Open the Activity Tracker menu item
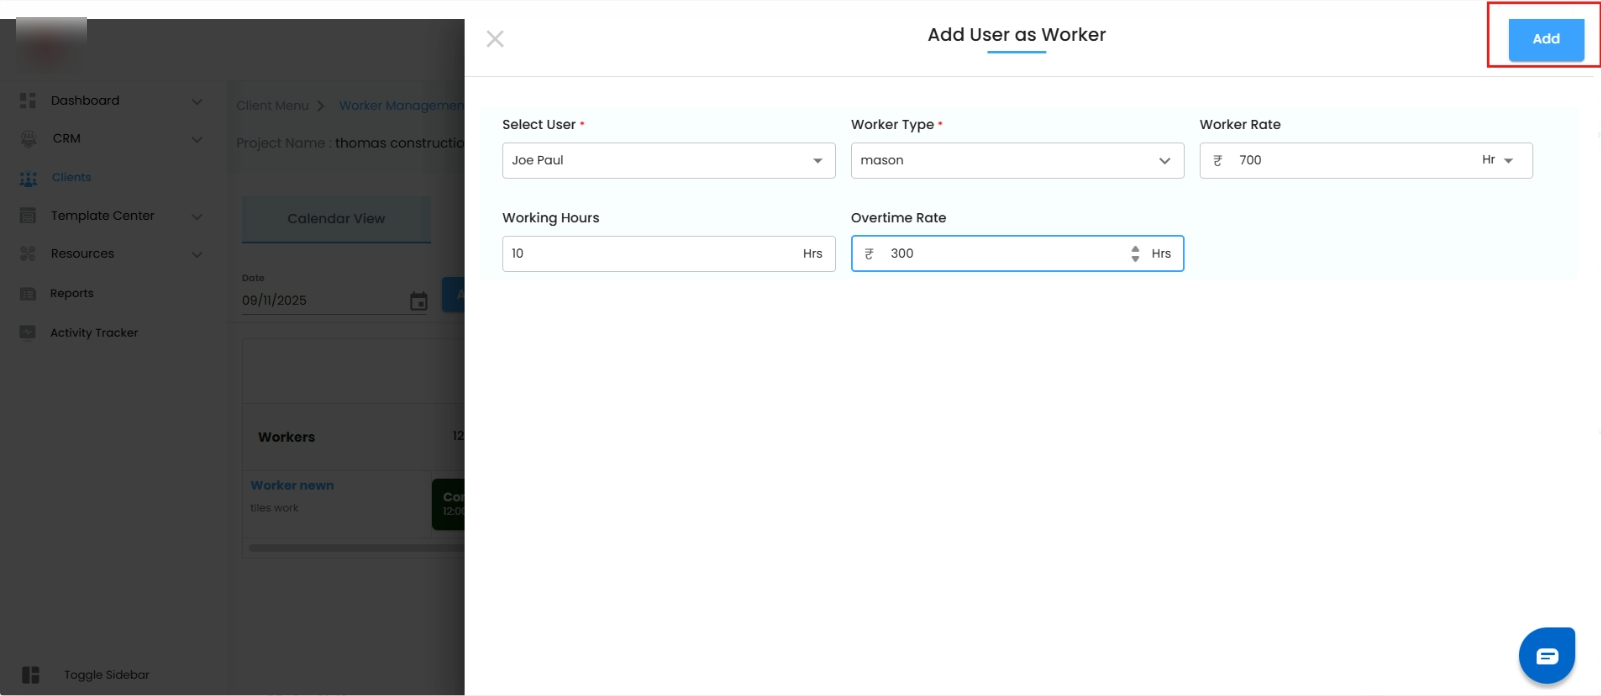The height and width of the screenshot is (696, 1601). click(94, 333)
